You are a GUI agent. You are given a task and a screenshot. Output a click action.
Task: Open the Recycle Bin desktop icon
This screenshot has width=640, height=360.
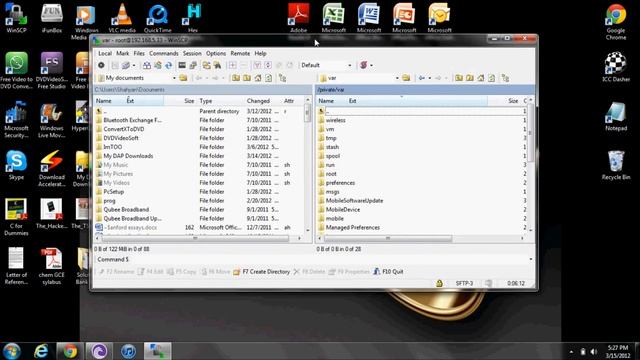point(616,165)
